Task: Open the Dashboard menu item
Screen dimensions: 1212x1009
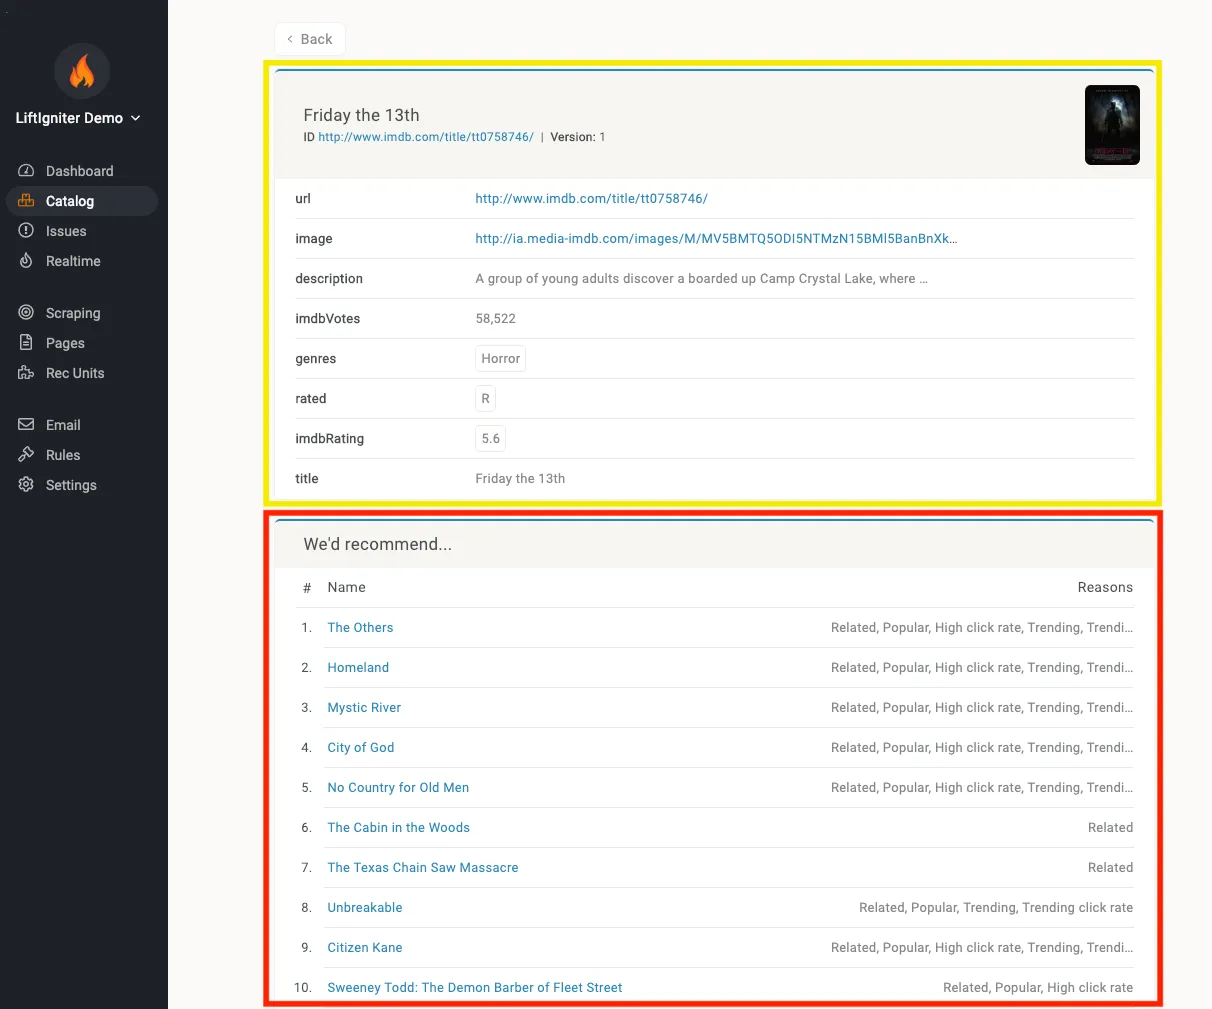Action: tap(82, 171)
